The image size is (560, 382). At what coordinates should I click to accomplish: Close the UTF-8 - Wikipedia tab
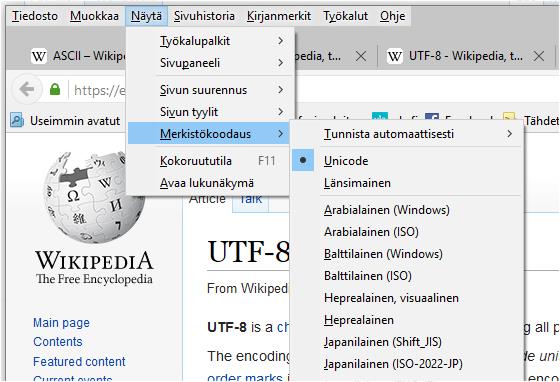pyautogui.click(x=539, y=56)
